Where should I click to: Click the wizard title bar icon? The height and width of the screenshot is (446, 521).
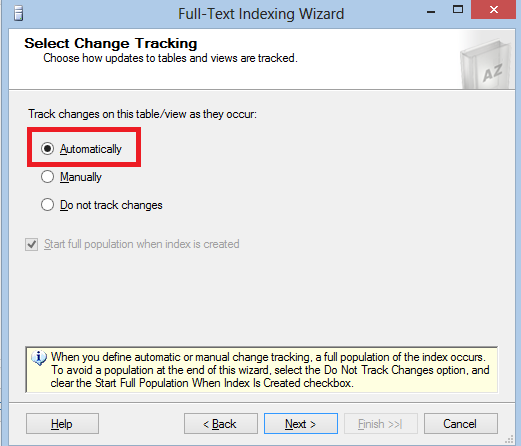(19, 14)
